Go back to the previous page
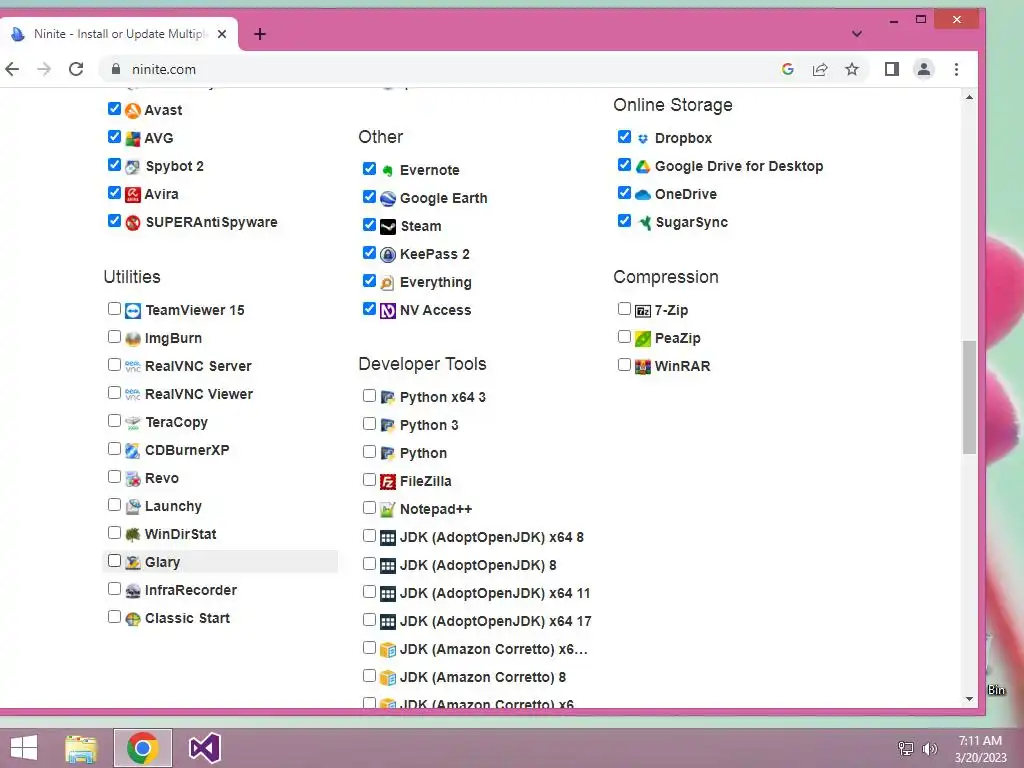1024x768 pixels. [12, 69]
